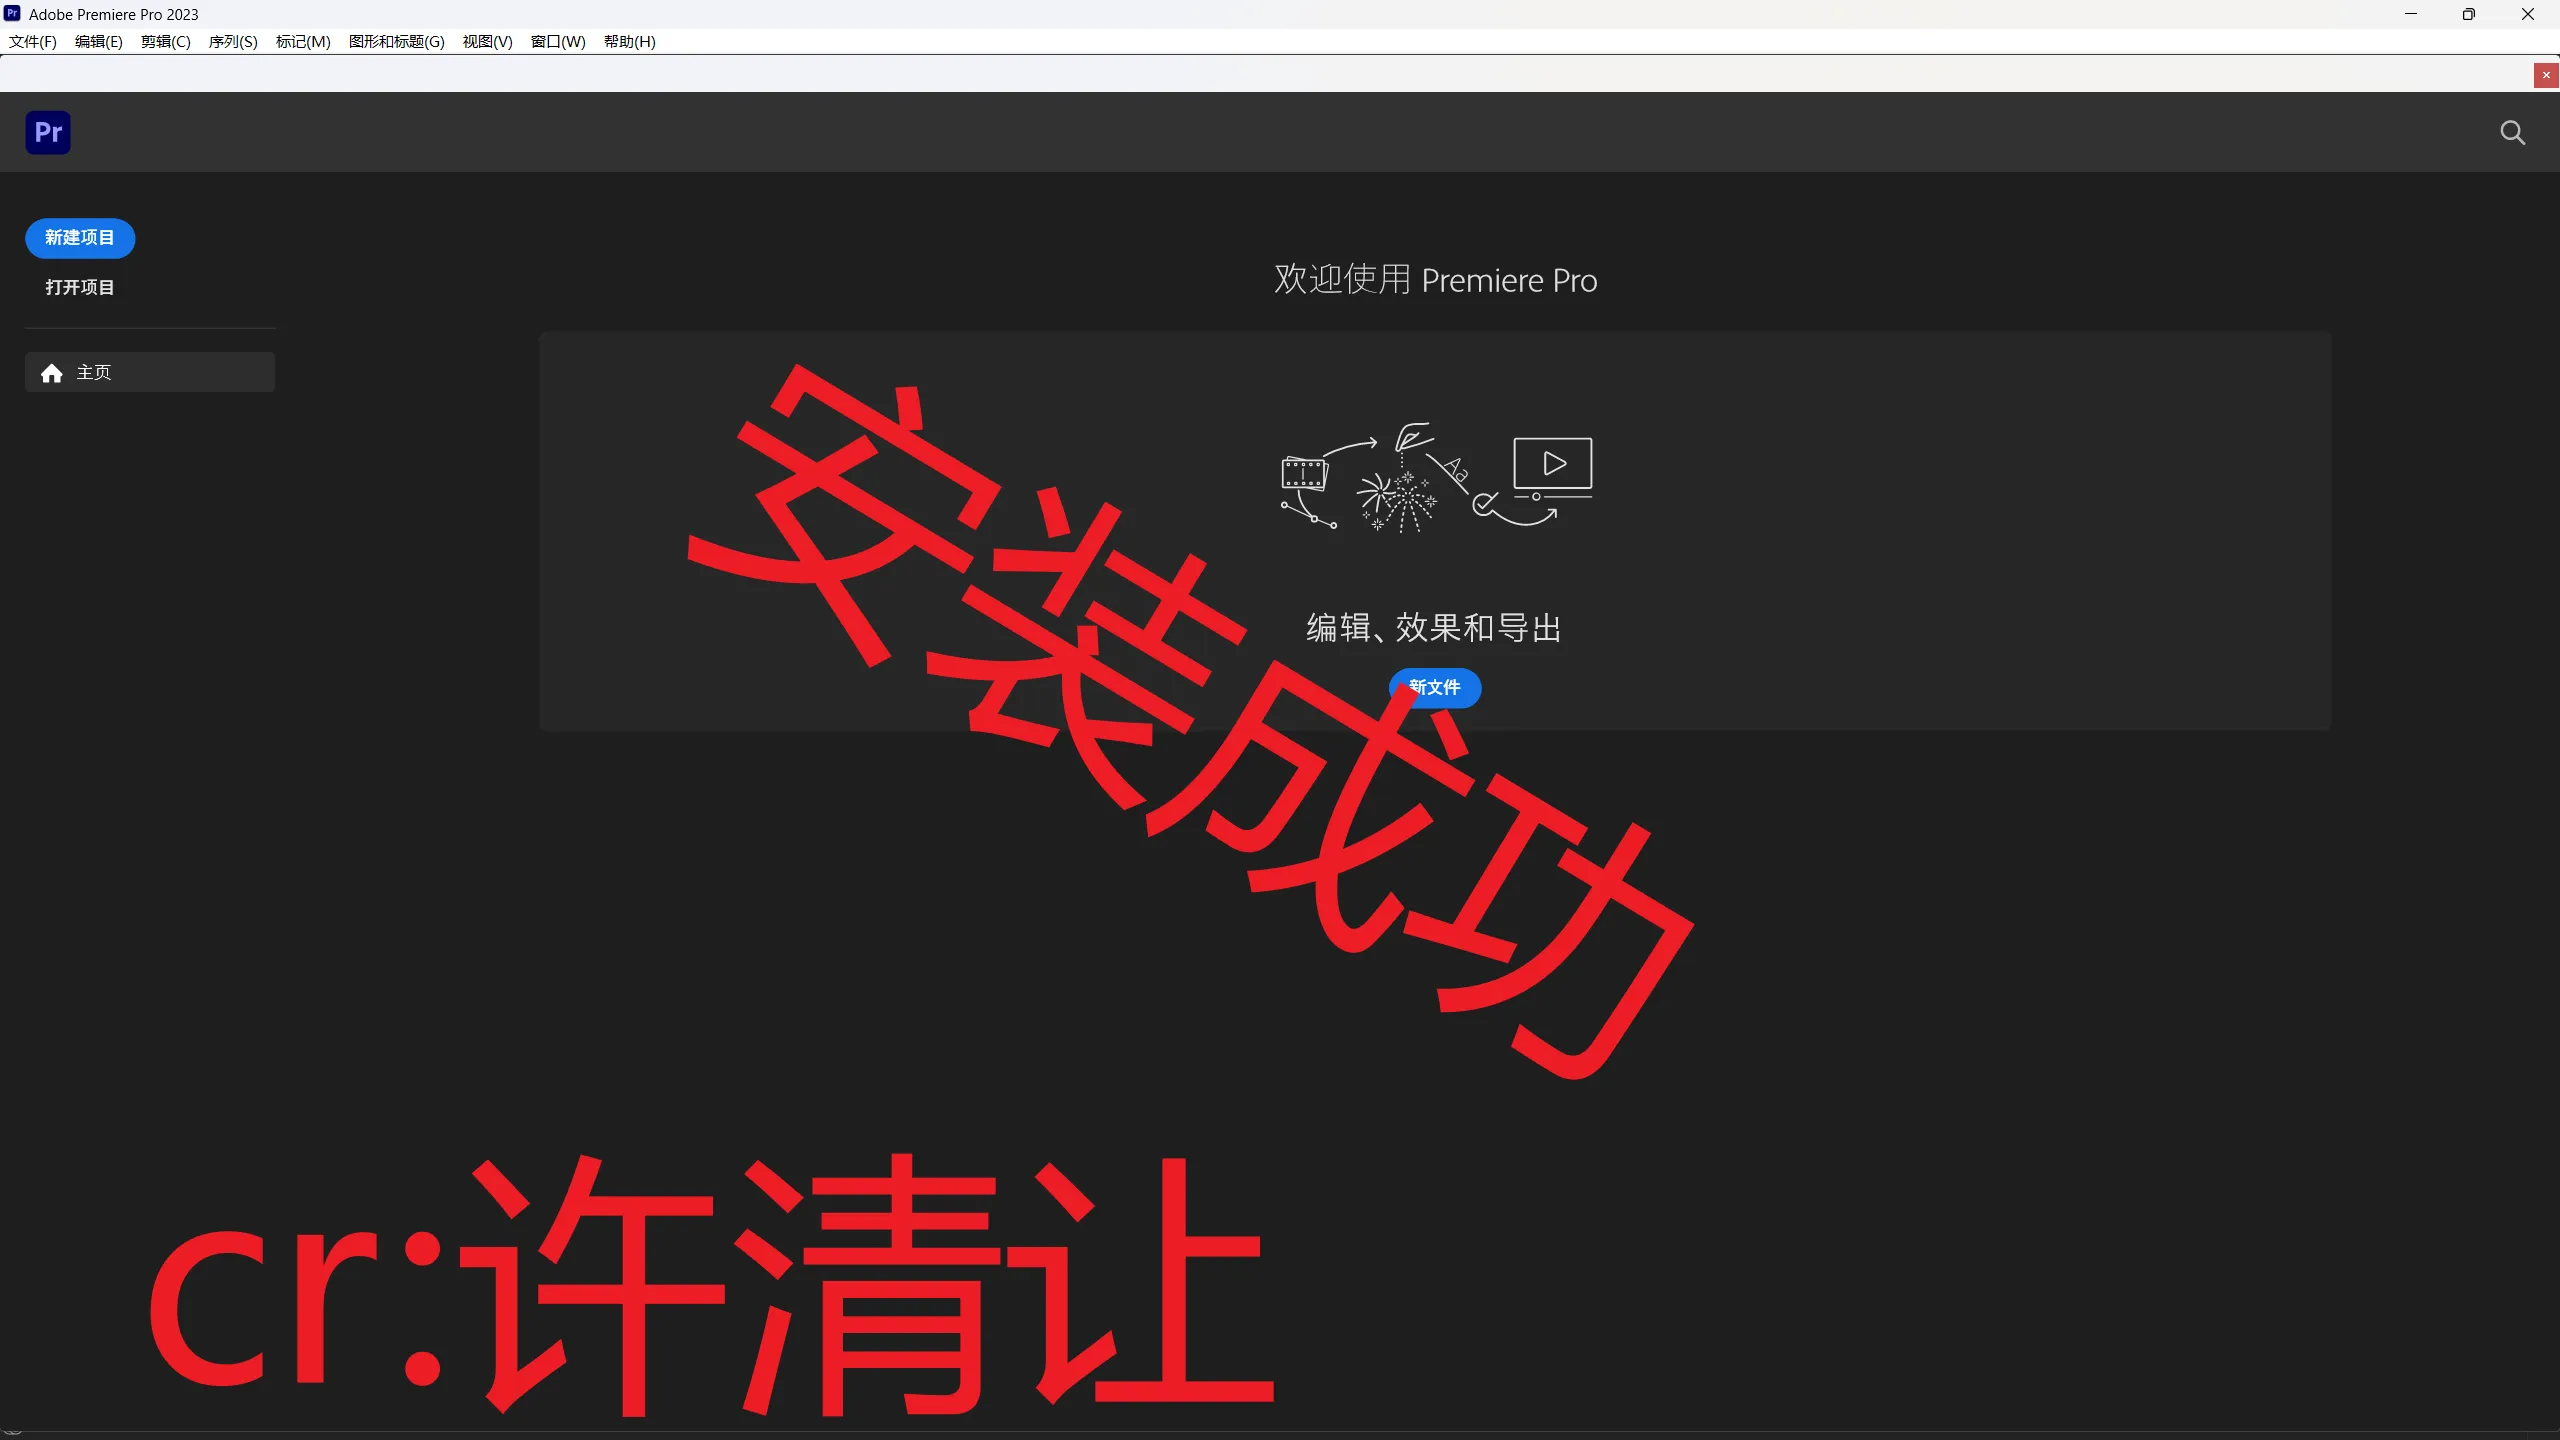Click the editing workflow illustration

(1436, 478)
